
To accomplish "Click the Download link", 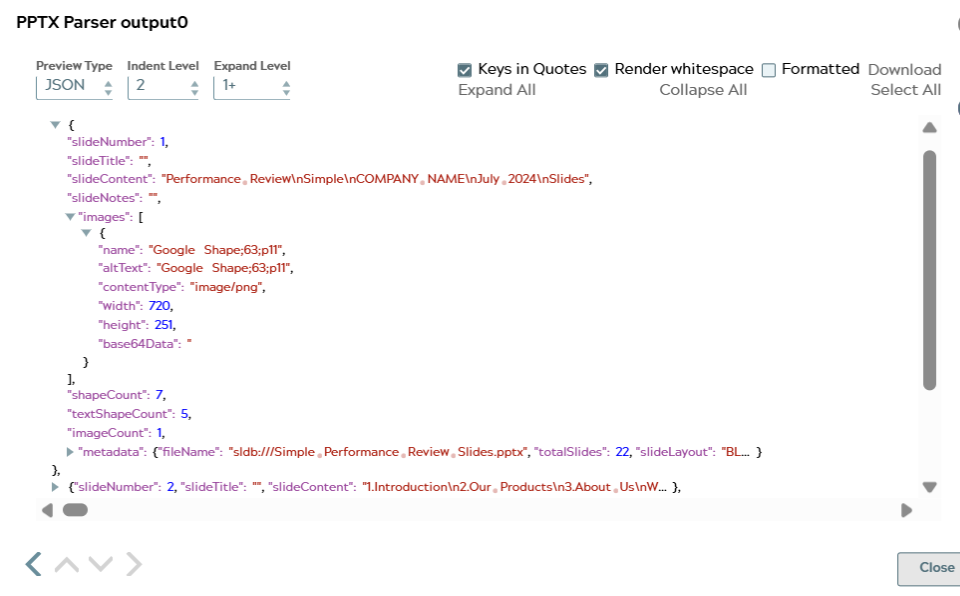I will pyautogui.click(x=904, y=70).
